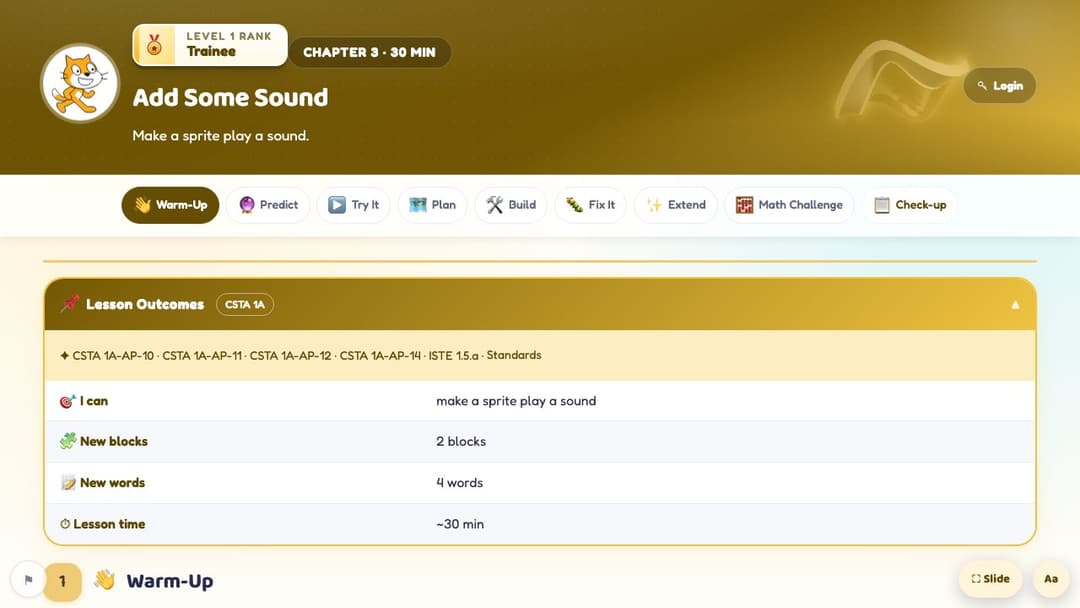Viewport: 1080px width, 608px height.
Task: Click the Chapter 3 · 30 min pill
Action: coord(369,52)
